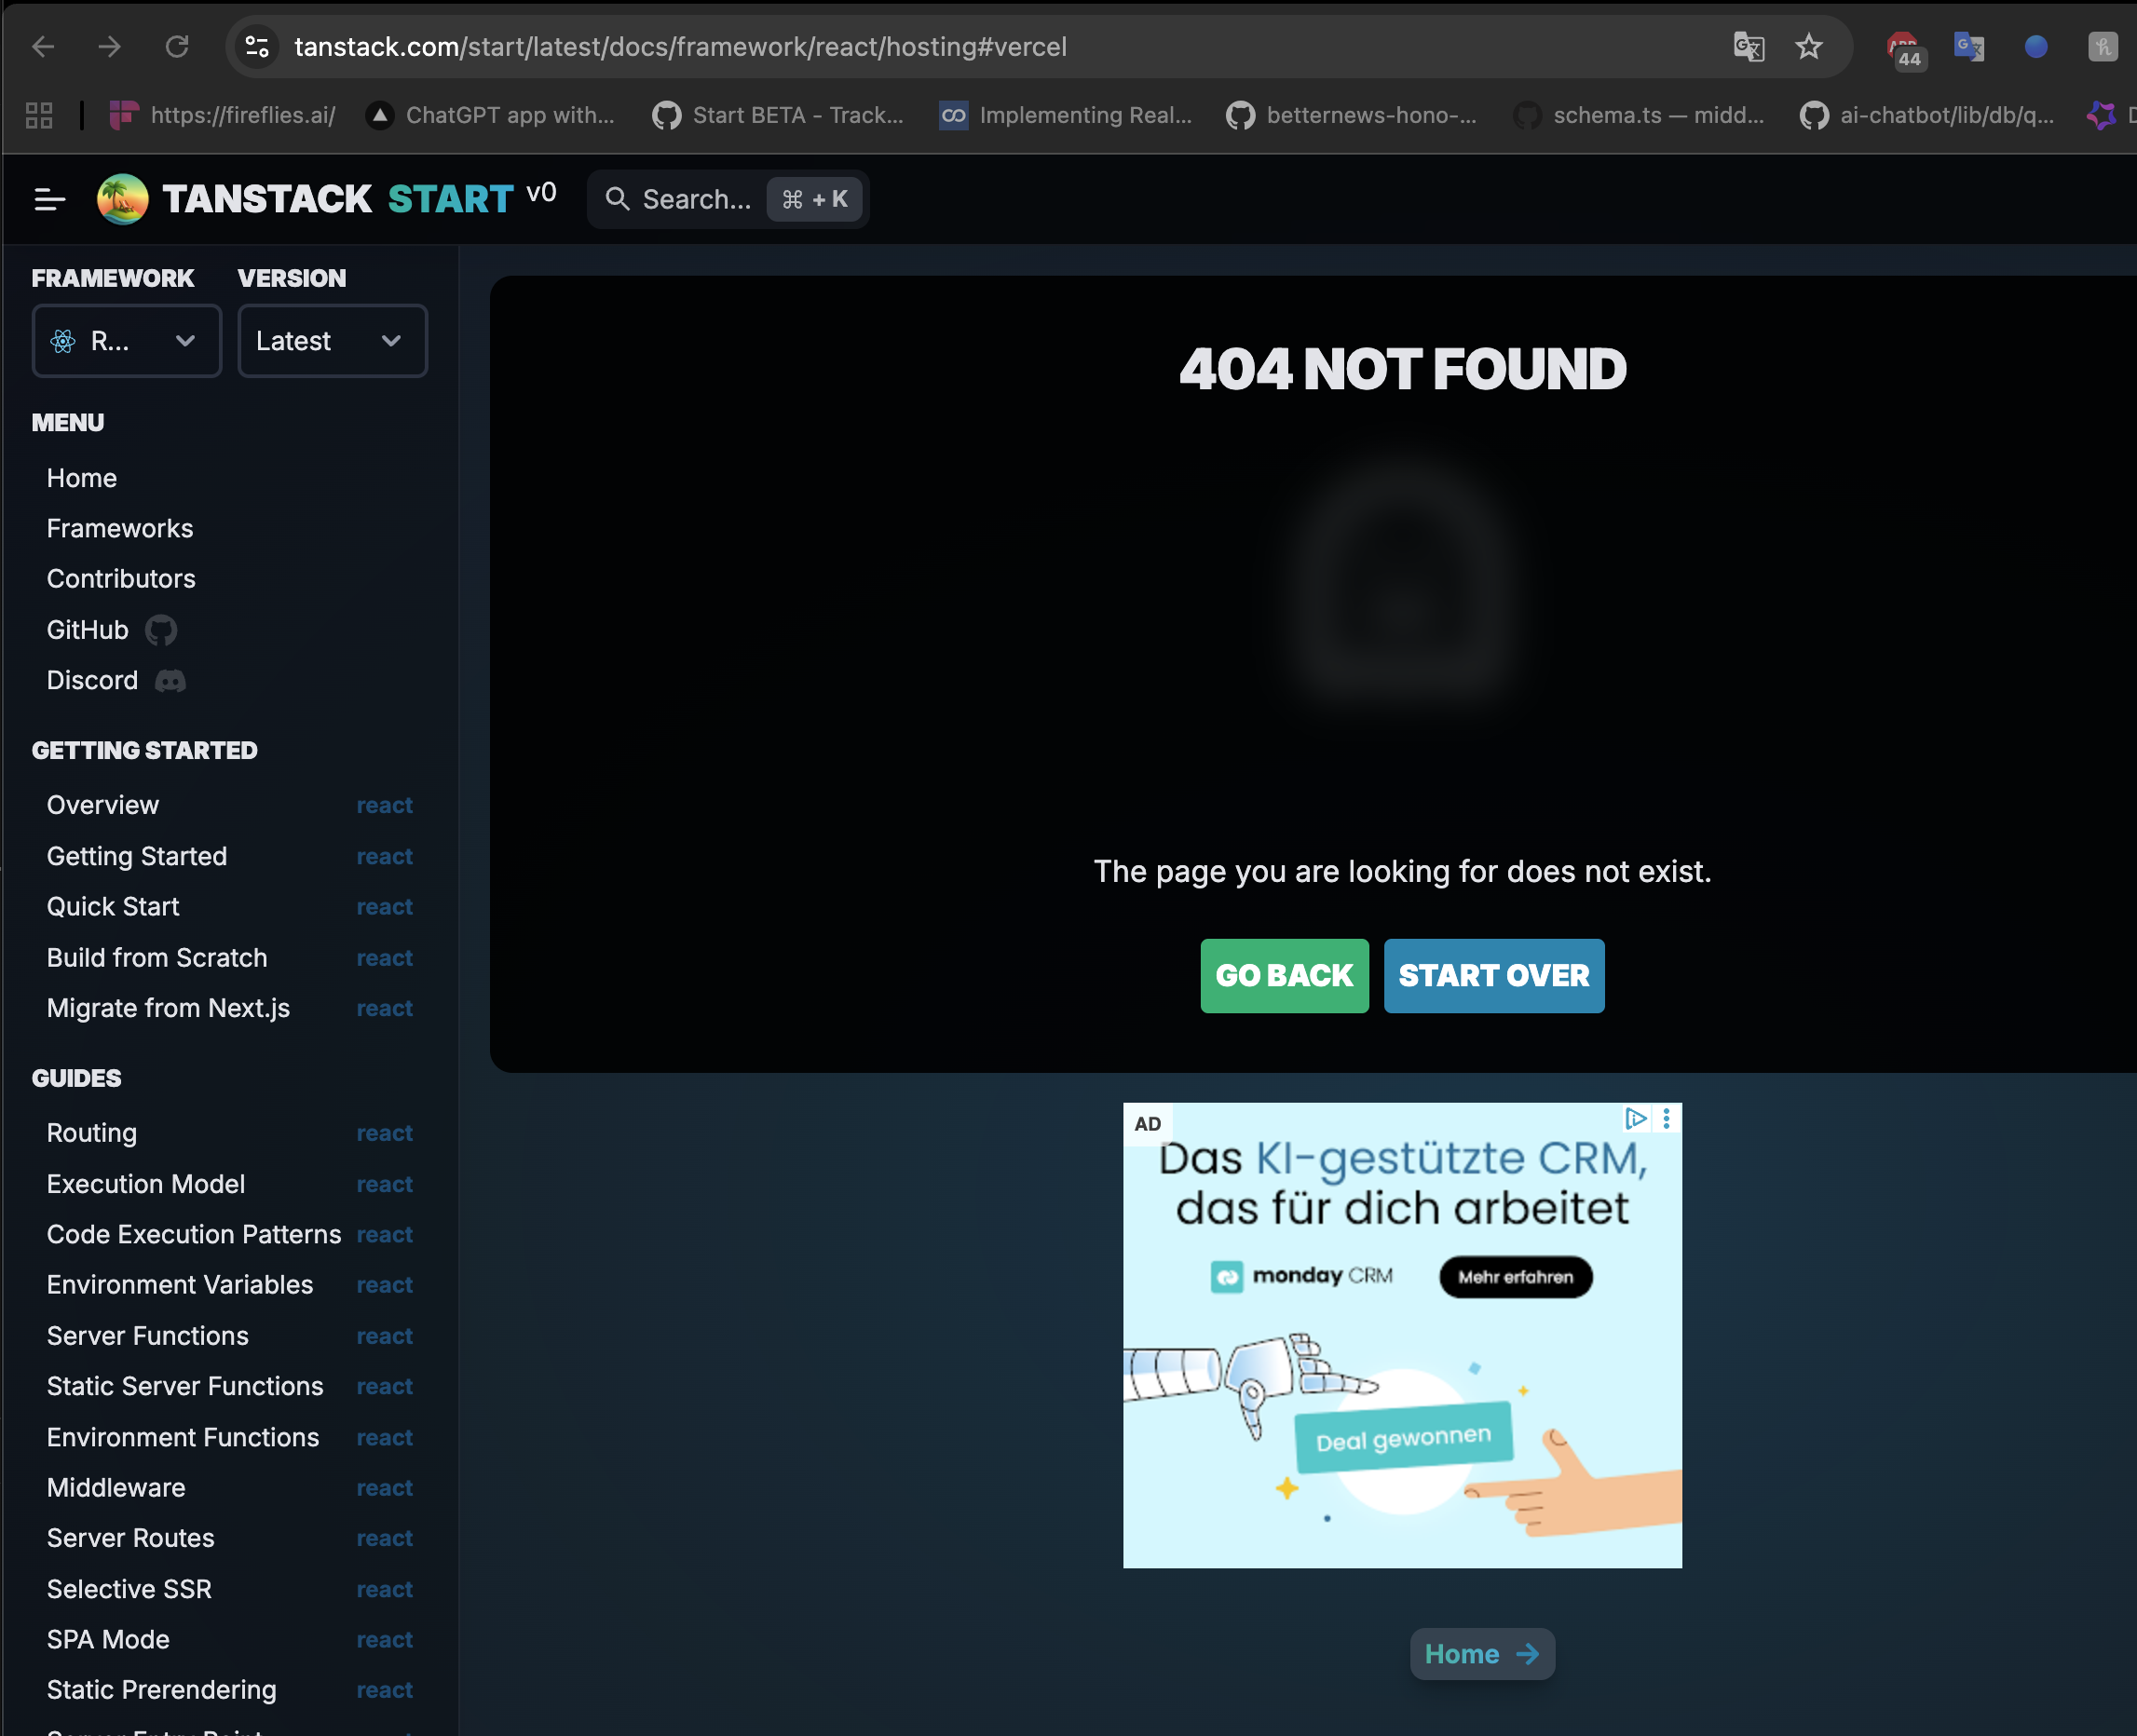Image resolution: width=2137 pixels, height=1736 pixels.
Task: Open the Chrome tab groups grid button
Action: [39, 115]
